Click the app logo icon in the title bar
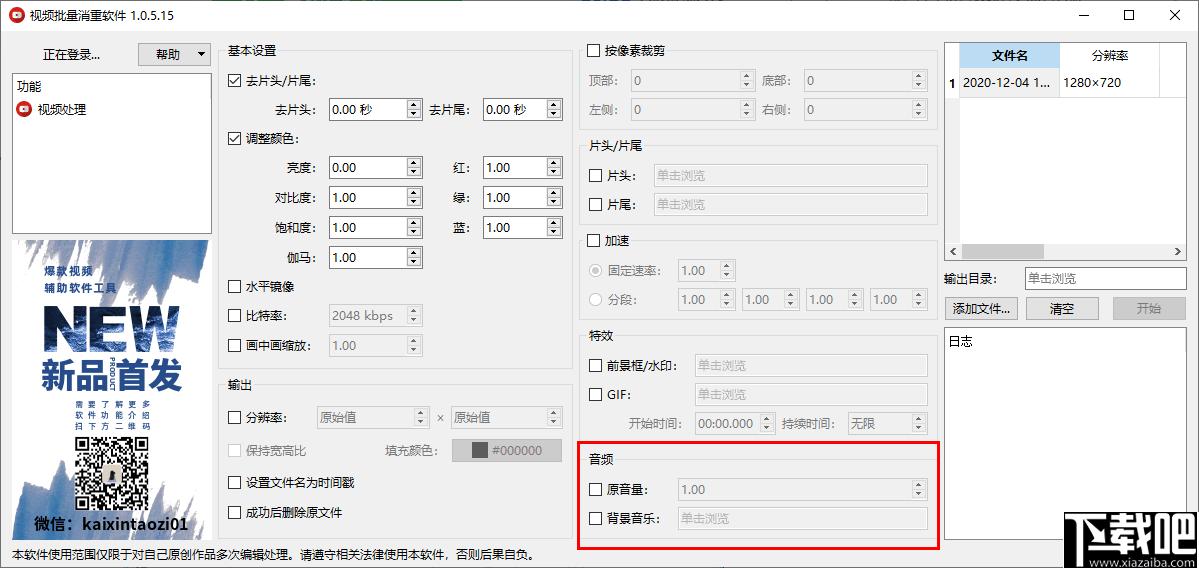 tap(15, 15)
